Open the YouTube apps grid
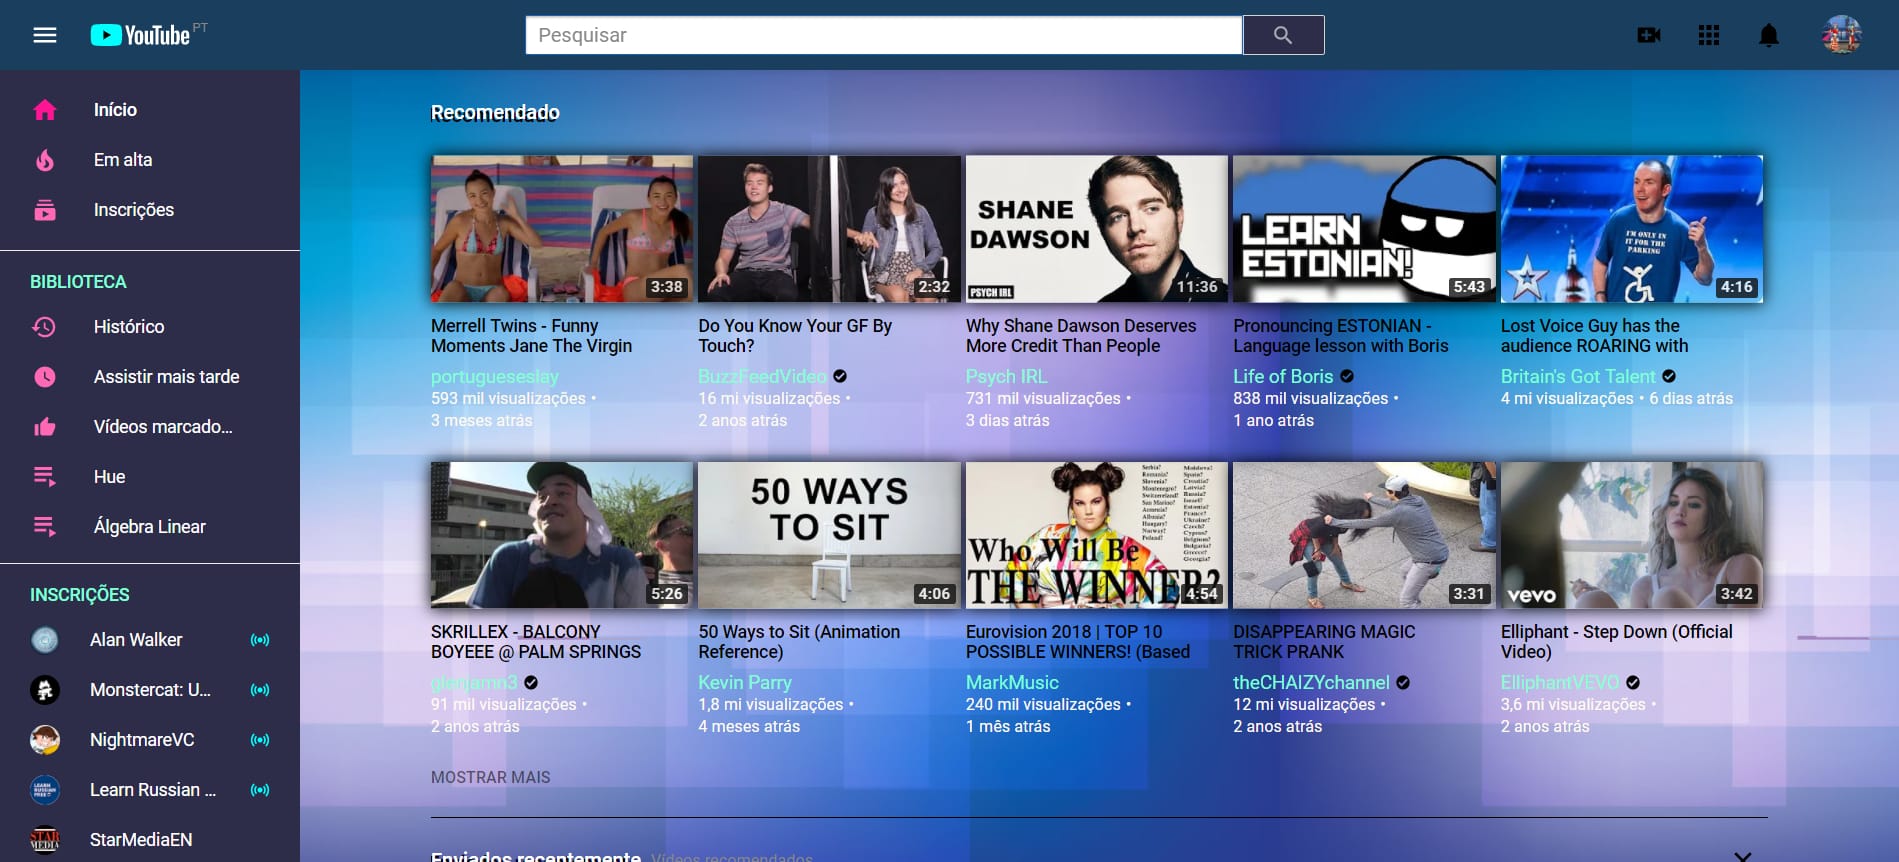Screen dimensions: 1899x862 pos(1709,35)
